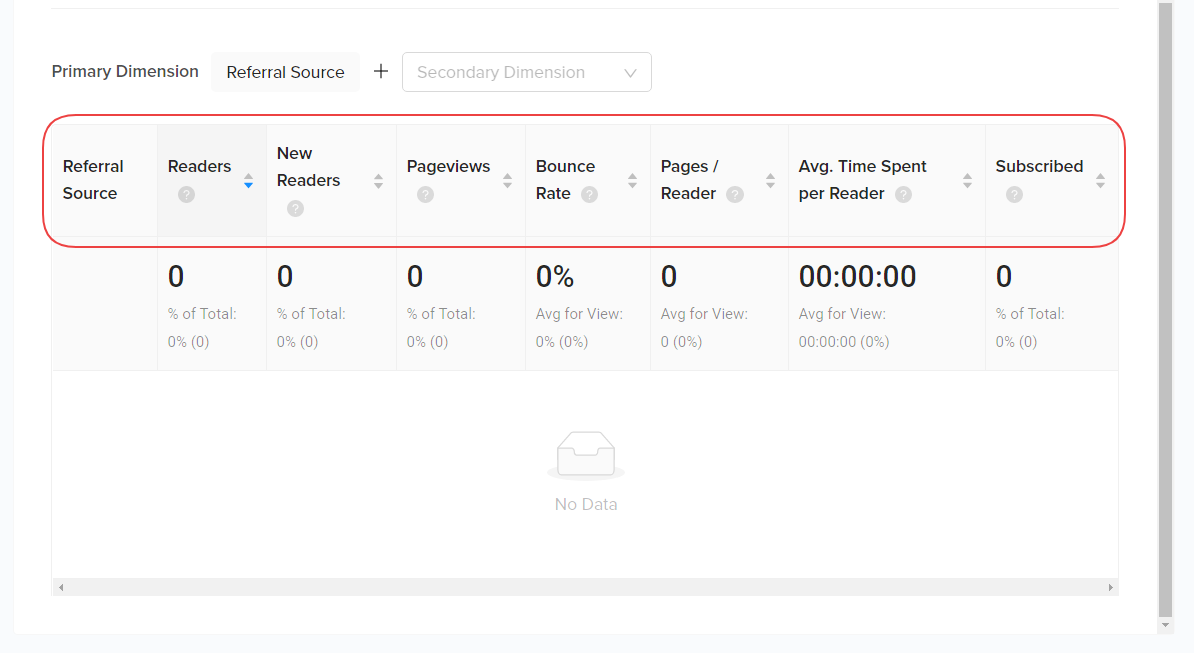Click the Subscribed help question-mark icon
Screen dimensions: 1194x653
coord(1014,195)
